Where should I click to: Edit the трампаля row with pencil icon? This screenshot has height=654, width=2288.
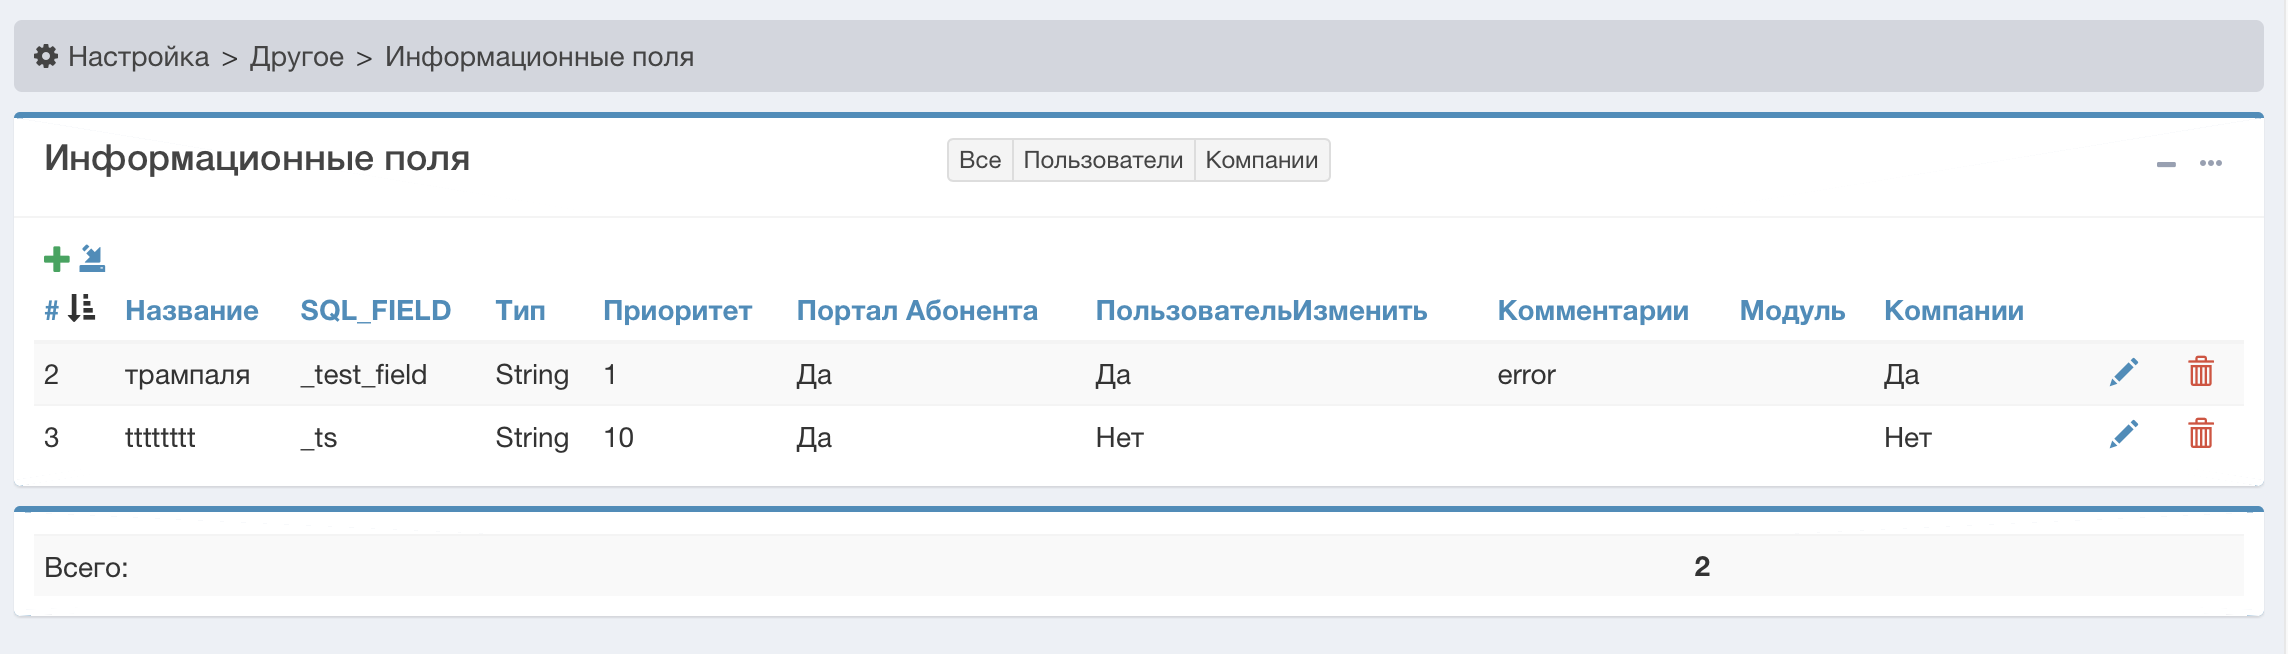click(x=2123, y=373)
